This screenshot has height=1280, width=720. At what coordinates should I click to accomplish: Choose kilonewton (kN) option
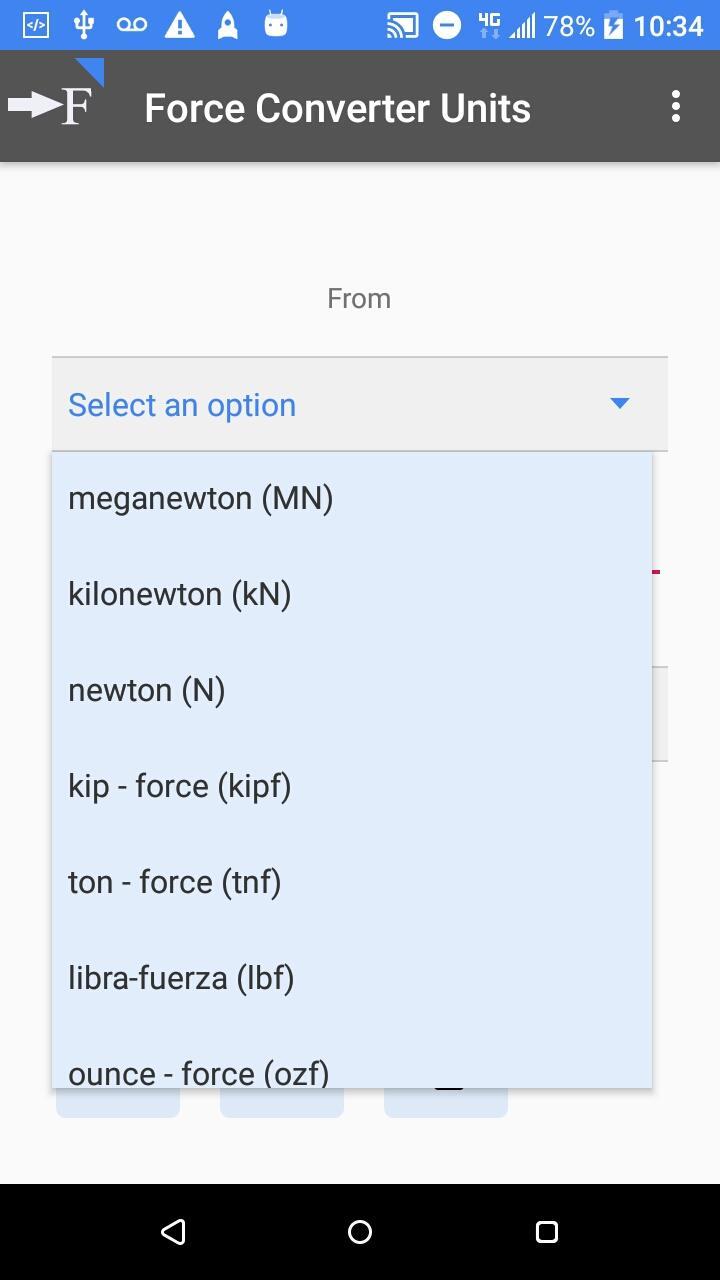click(180, 594)
